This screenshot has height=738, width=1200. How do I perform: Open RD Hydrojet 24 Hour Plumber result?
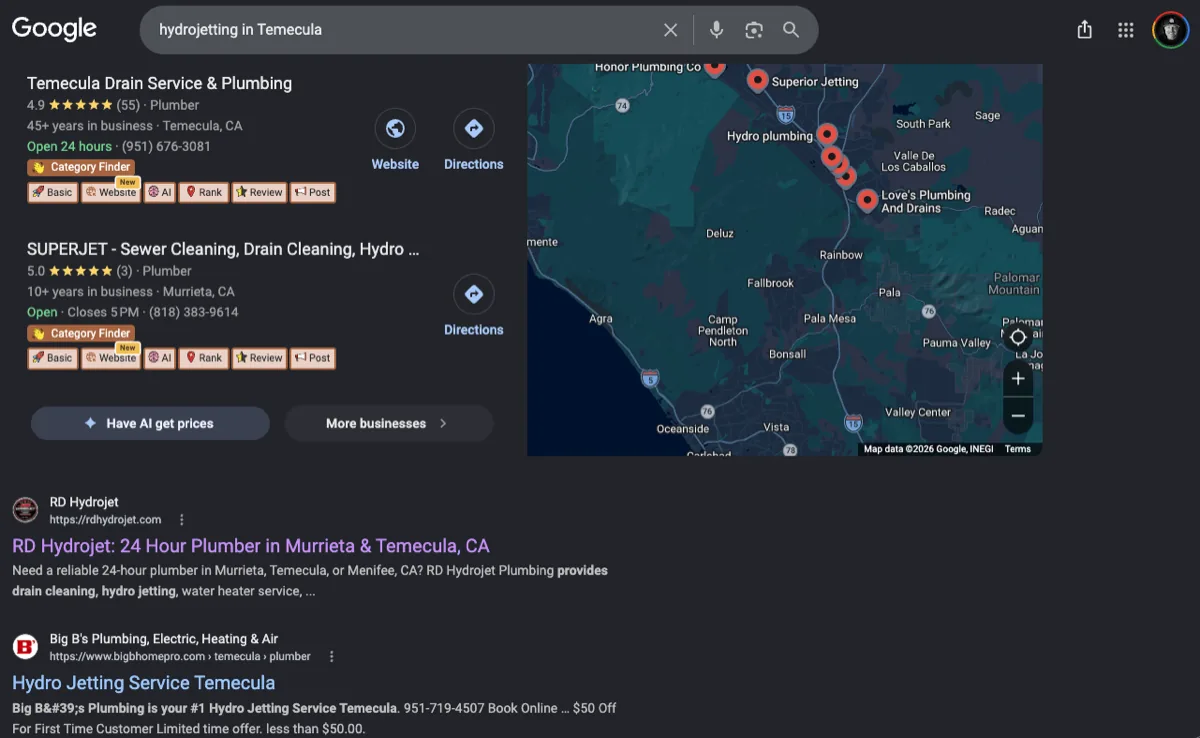point(251,546)
